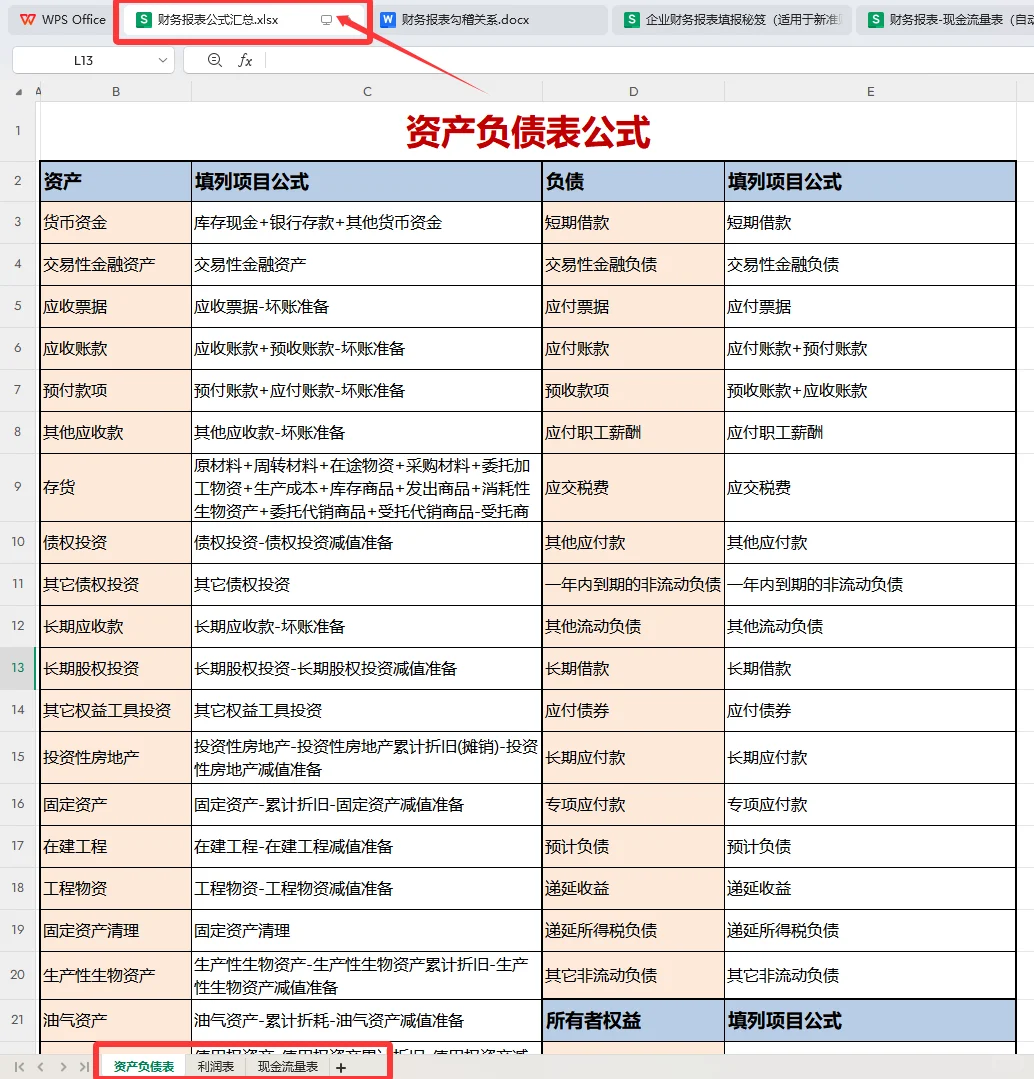
Task: Select cell 固定资产-累计折旧-固定资产减值准备
Action: 367,804
